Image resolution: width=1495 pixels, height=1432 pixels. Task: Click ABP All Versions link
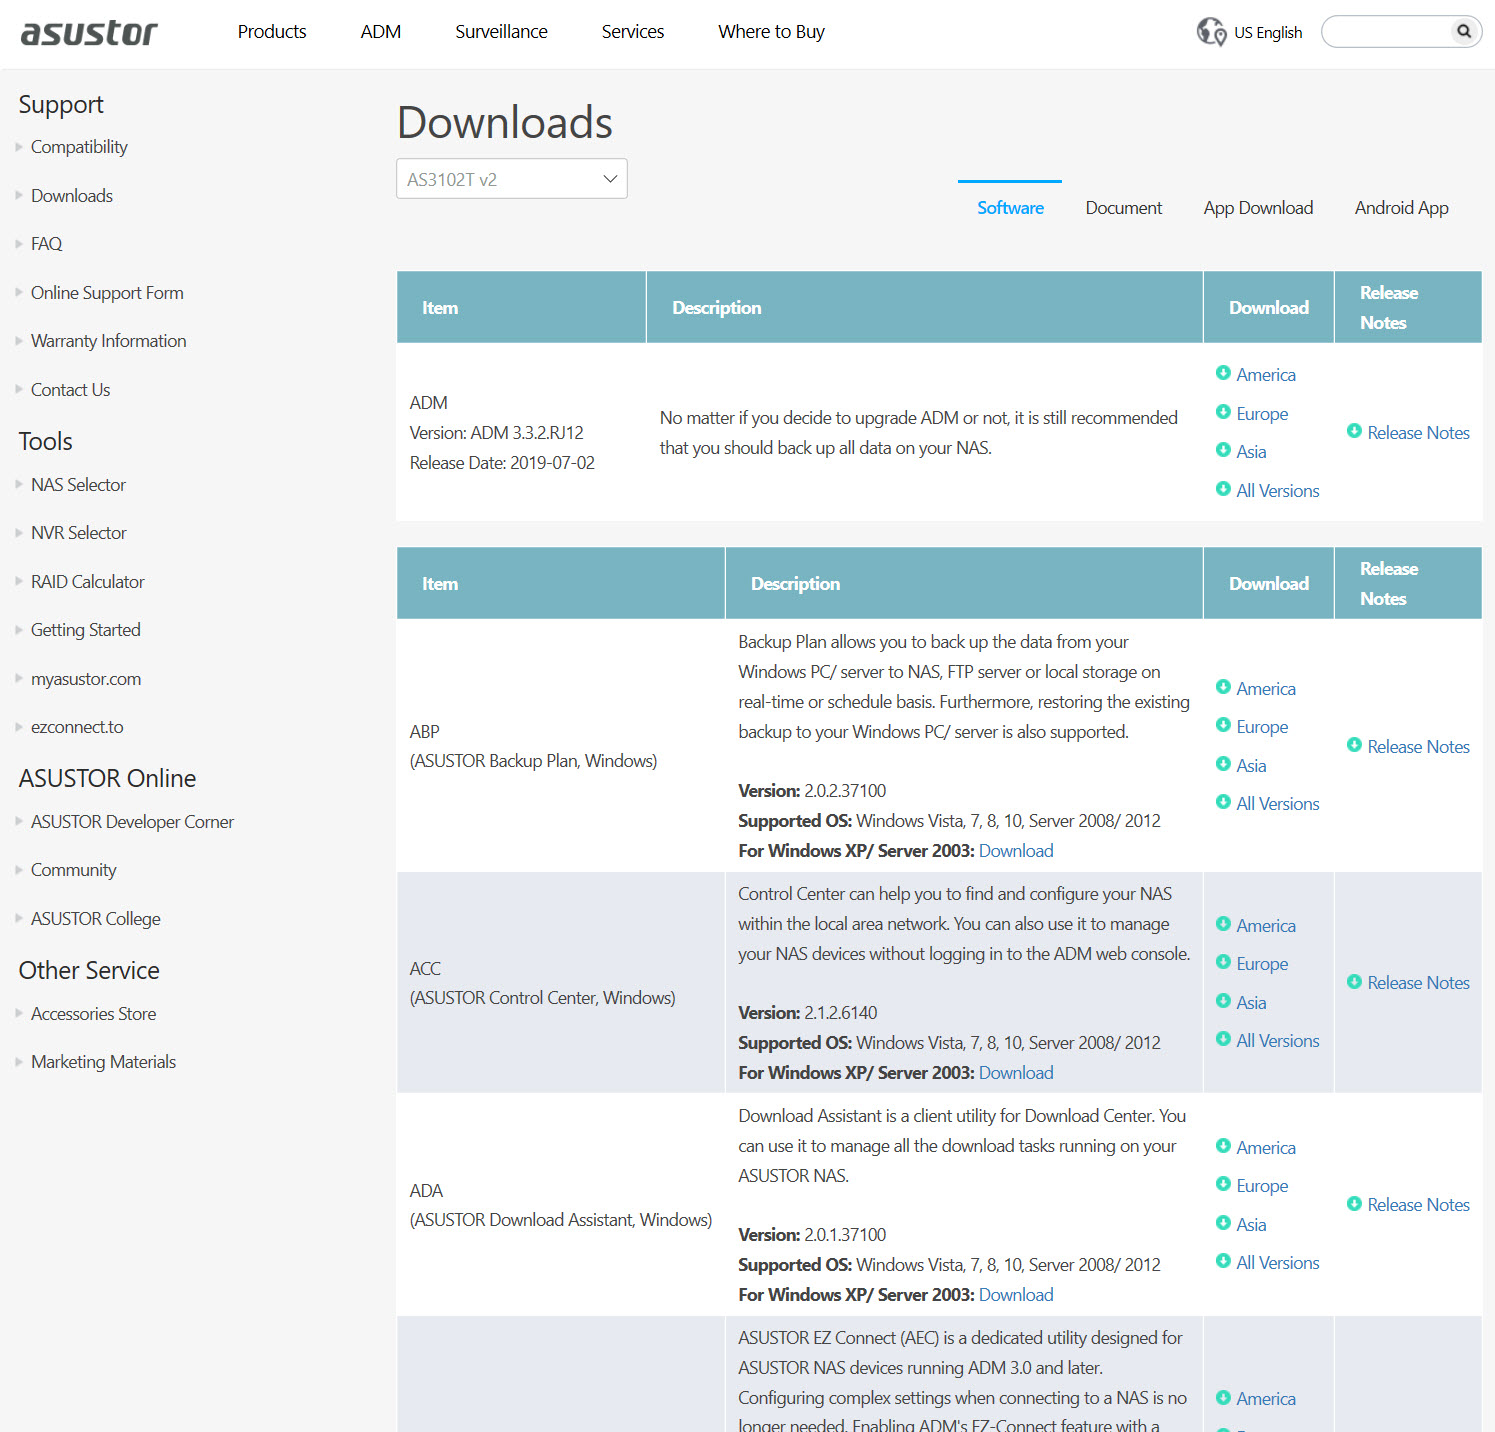click(x=1278, y=804)
